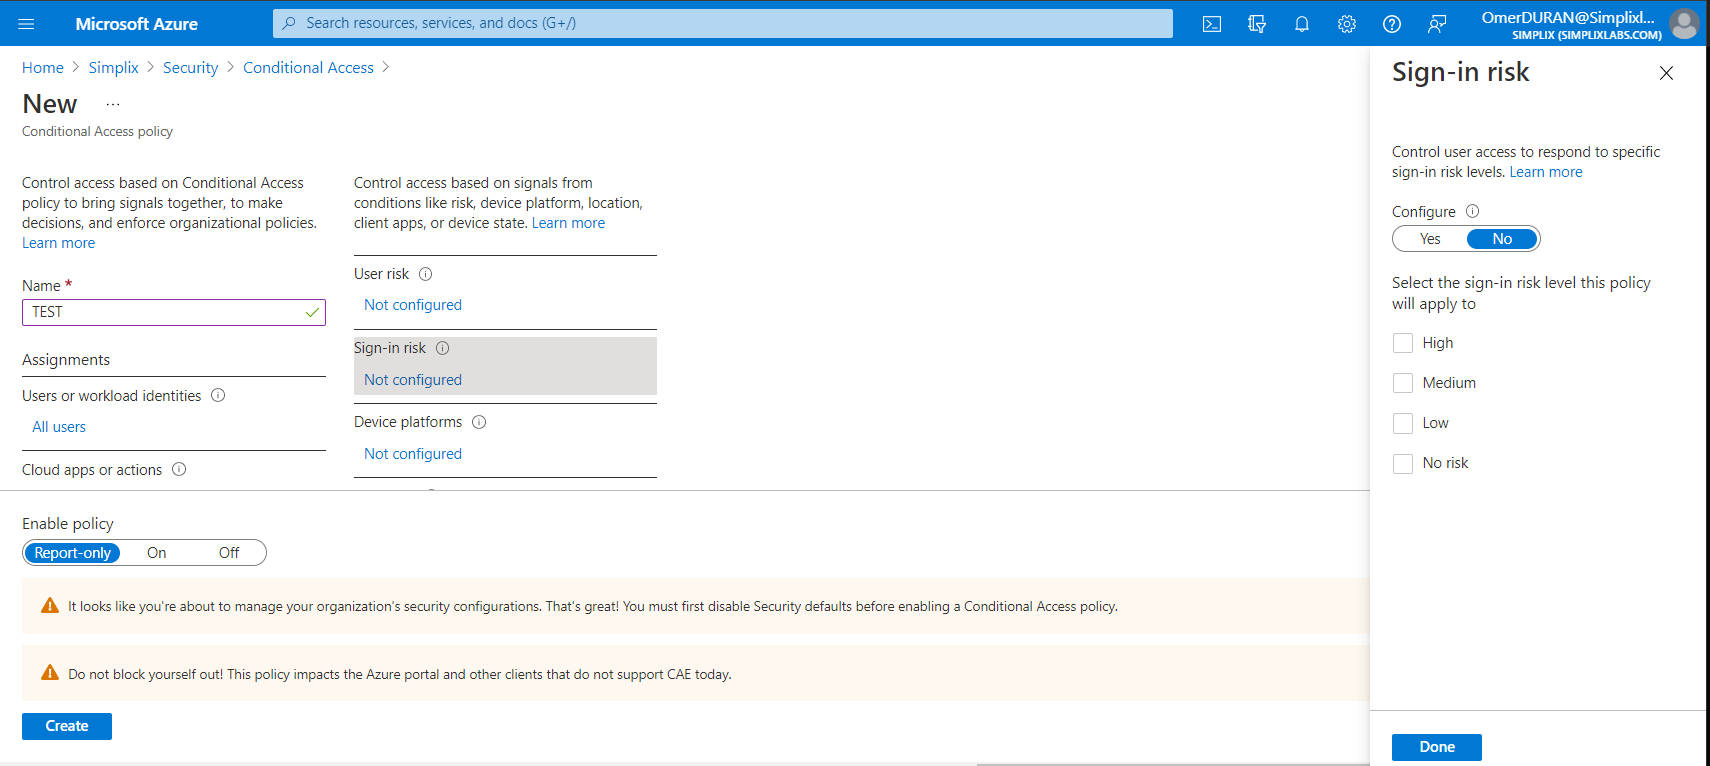Screen dimensions: 1710x766
Task: Click the User risk condition heading
Action: coord(381,274)
